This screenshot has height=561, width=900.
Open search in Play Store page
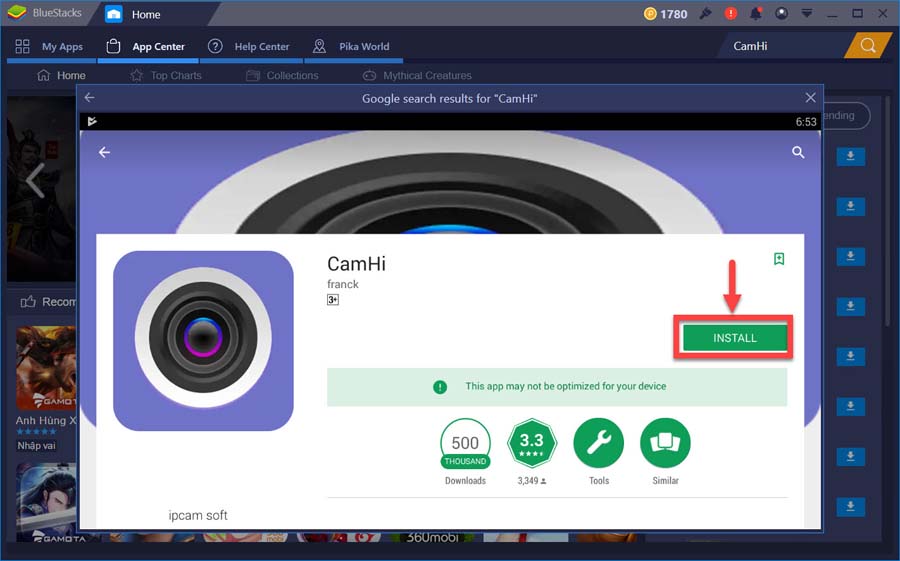tap(798, 152)
